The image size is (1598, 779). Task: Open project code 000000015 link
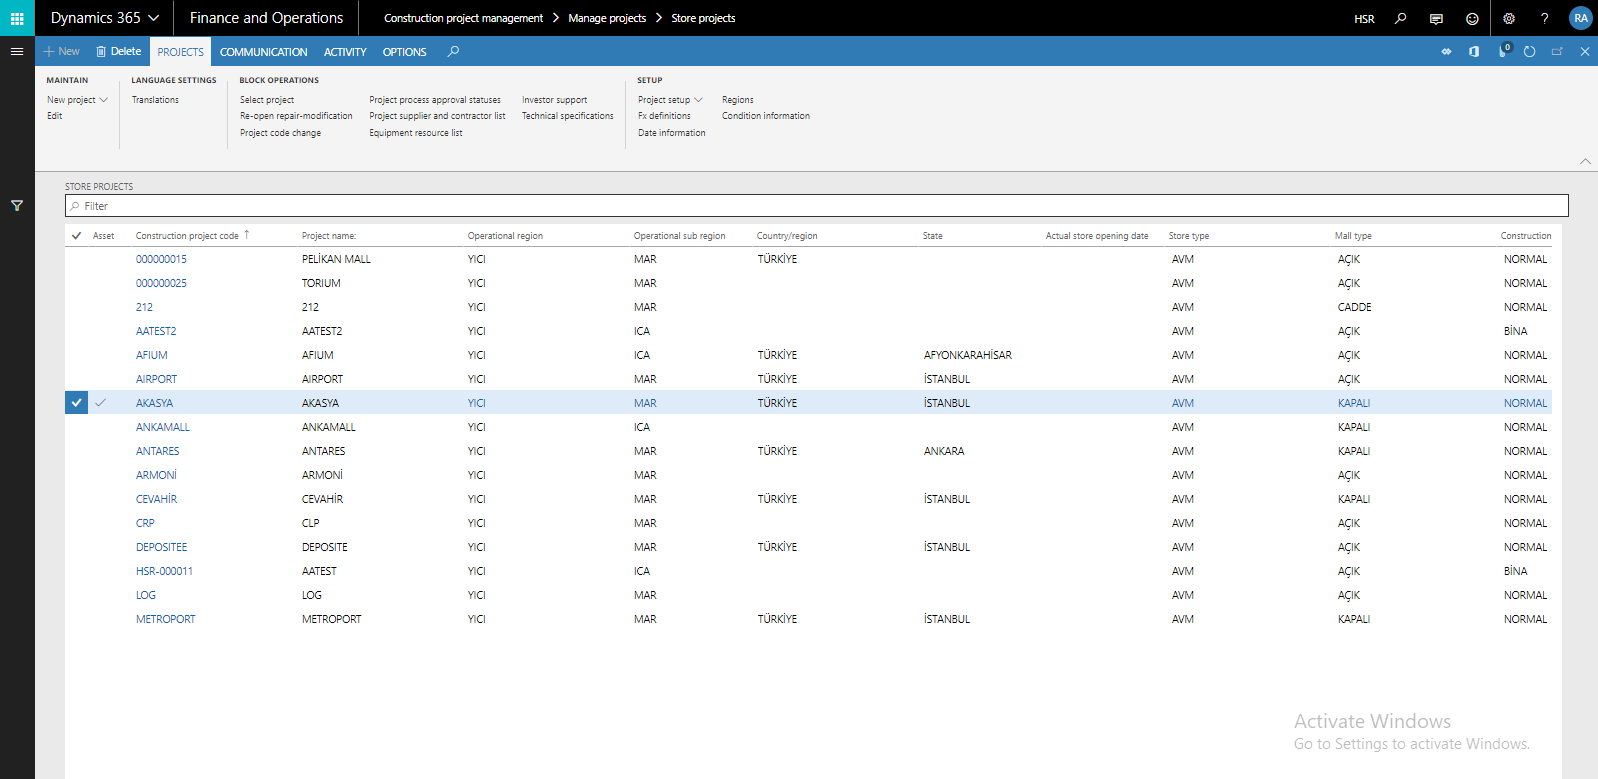click(161, 259)
